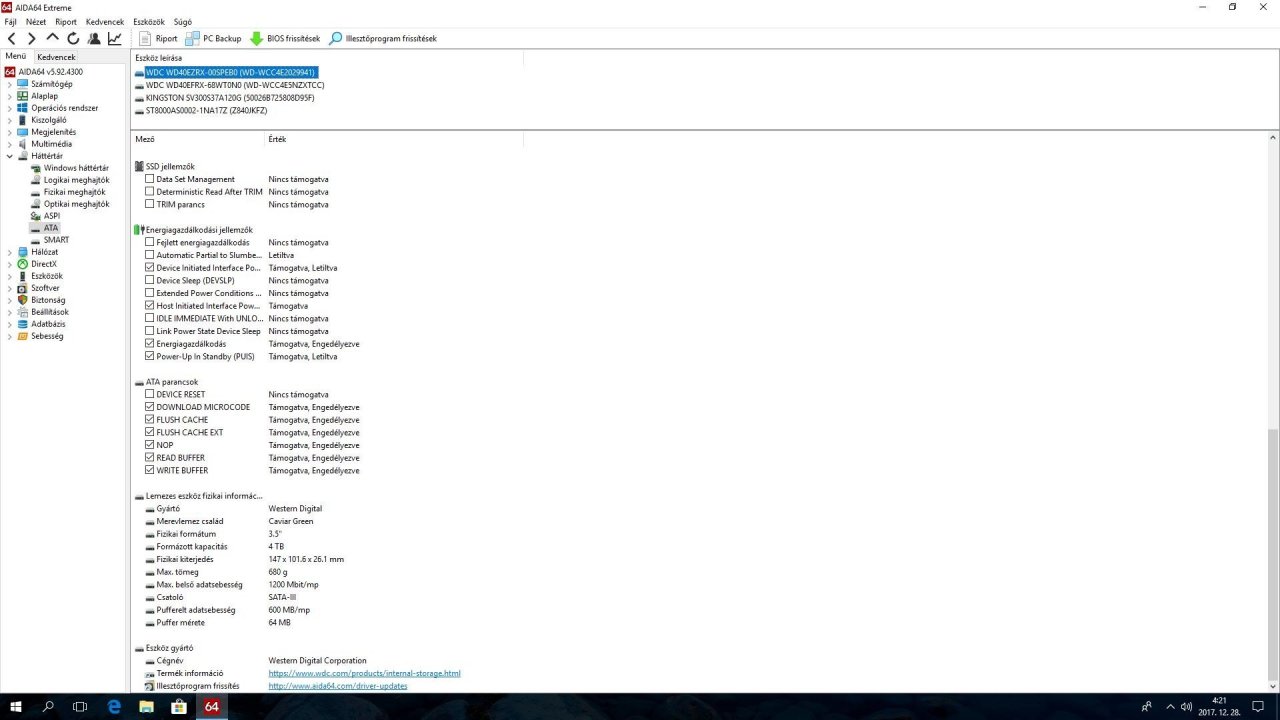This screenshot has width=1280, height=720.
Task: Launch Microsoft Edge from taskbar
Action: [x=114, y=706]
